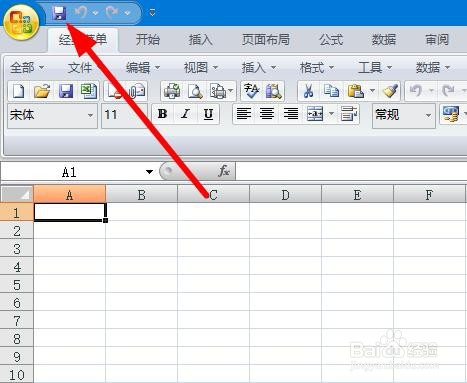Click Undo arrow in the classic toolbar row
467x383 pixels.
416,91
